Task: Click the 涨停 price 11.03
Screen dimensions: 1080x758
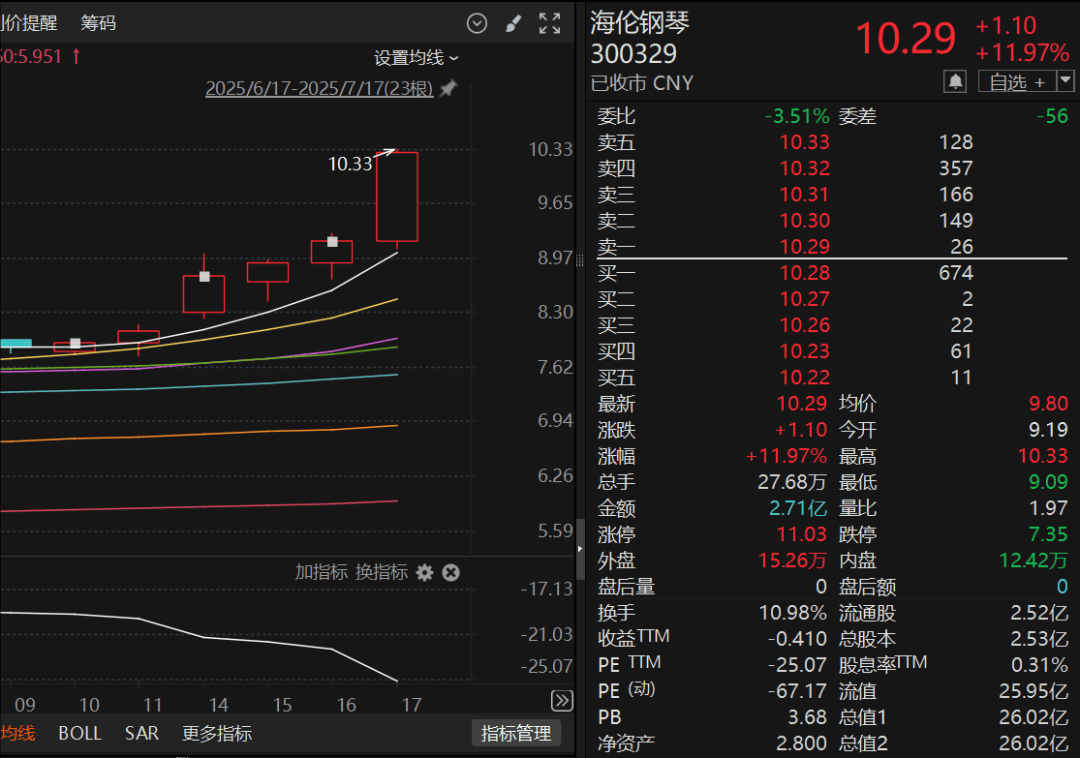Action: [x=802, y=534]
